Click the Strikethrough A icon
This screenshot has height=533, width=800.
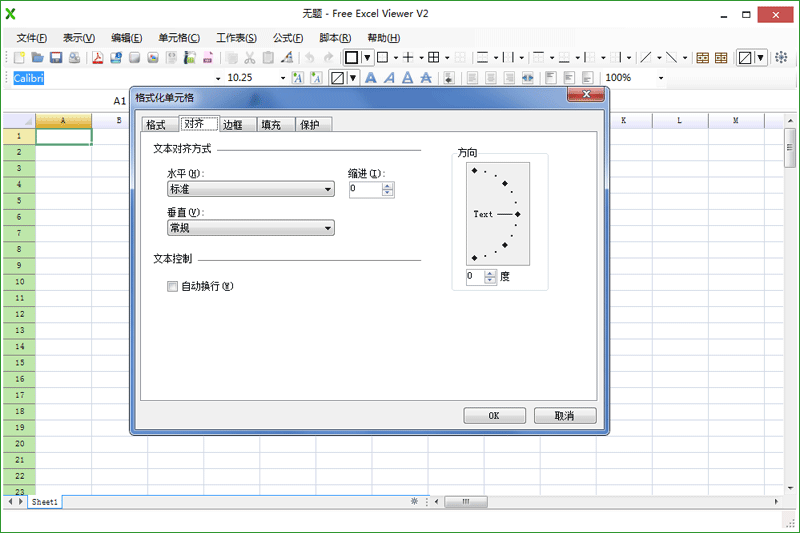point(426,78)
